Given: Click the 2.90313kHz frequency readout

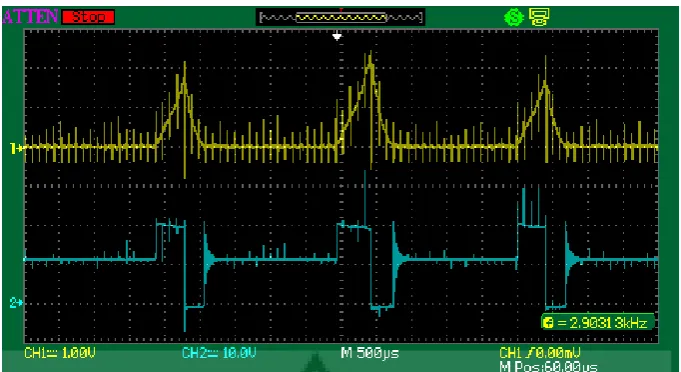Looking at the screenshot, I should point(603,323).
